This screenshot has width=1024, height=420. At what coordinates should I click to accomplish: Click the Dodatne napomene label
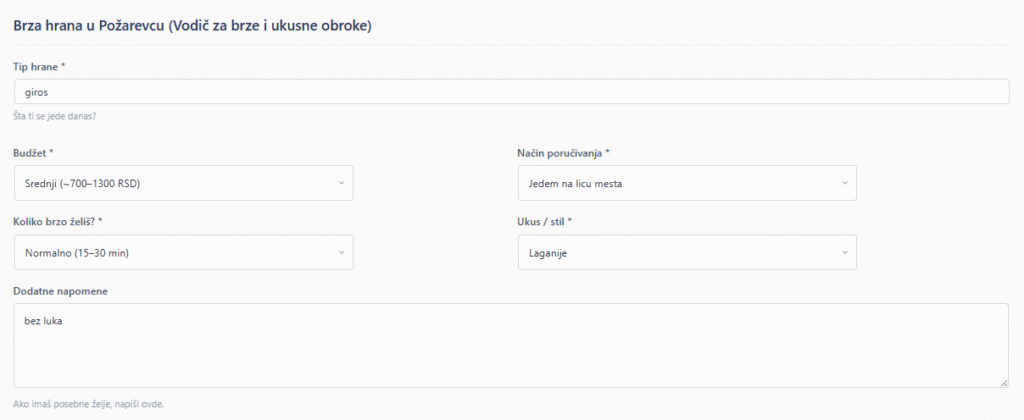61,291
